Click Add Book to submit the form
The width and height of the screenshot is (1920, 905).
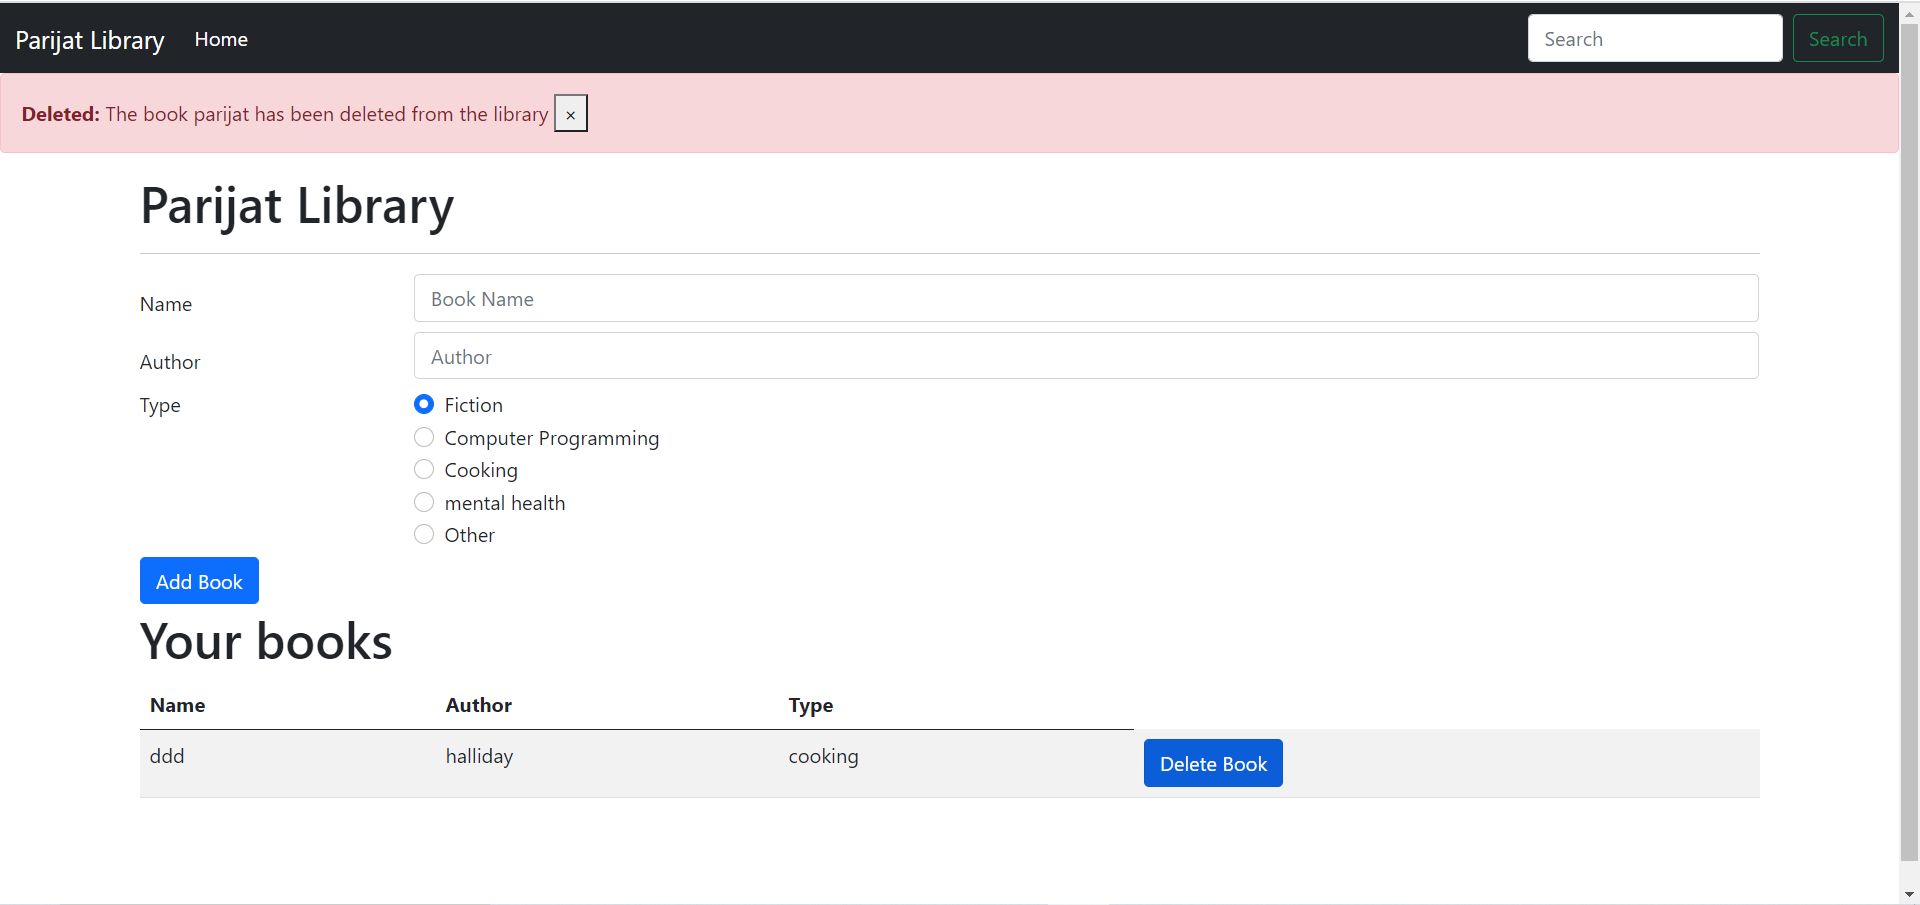[199, 580]
